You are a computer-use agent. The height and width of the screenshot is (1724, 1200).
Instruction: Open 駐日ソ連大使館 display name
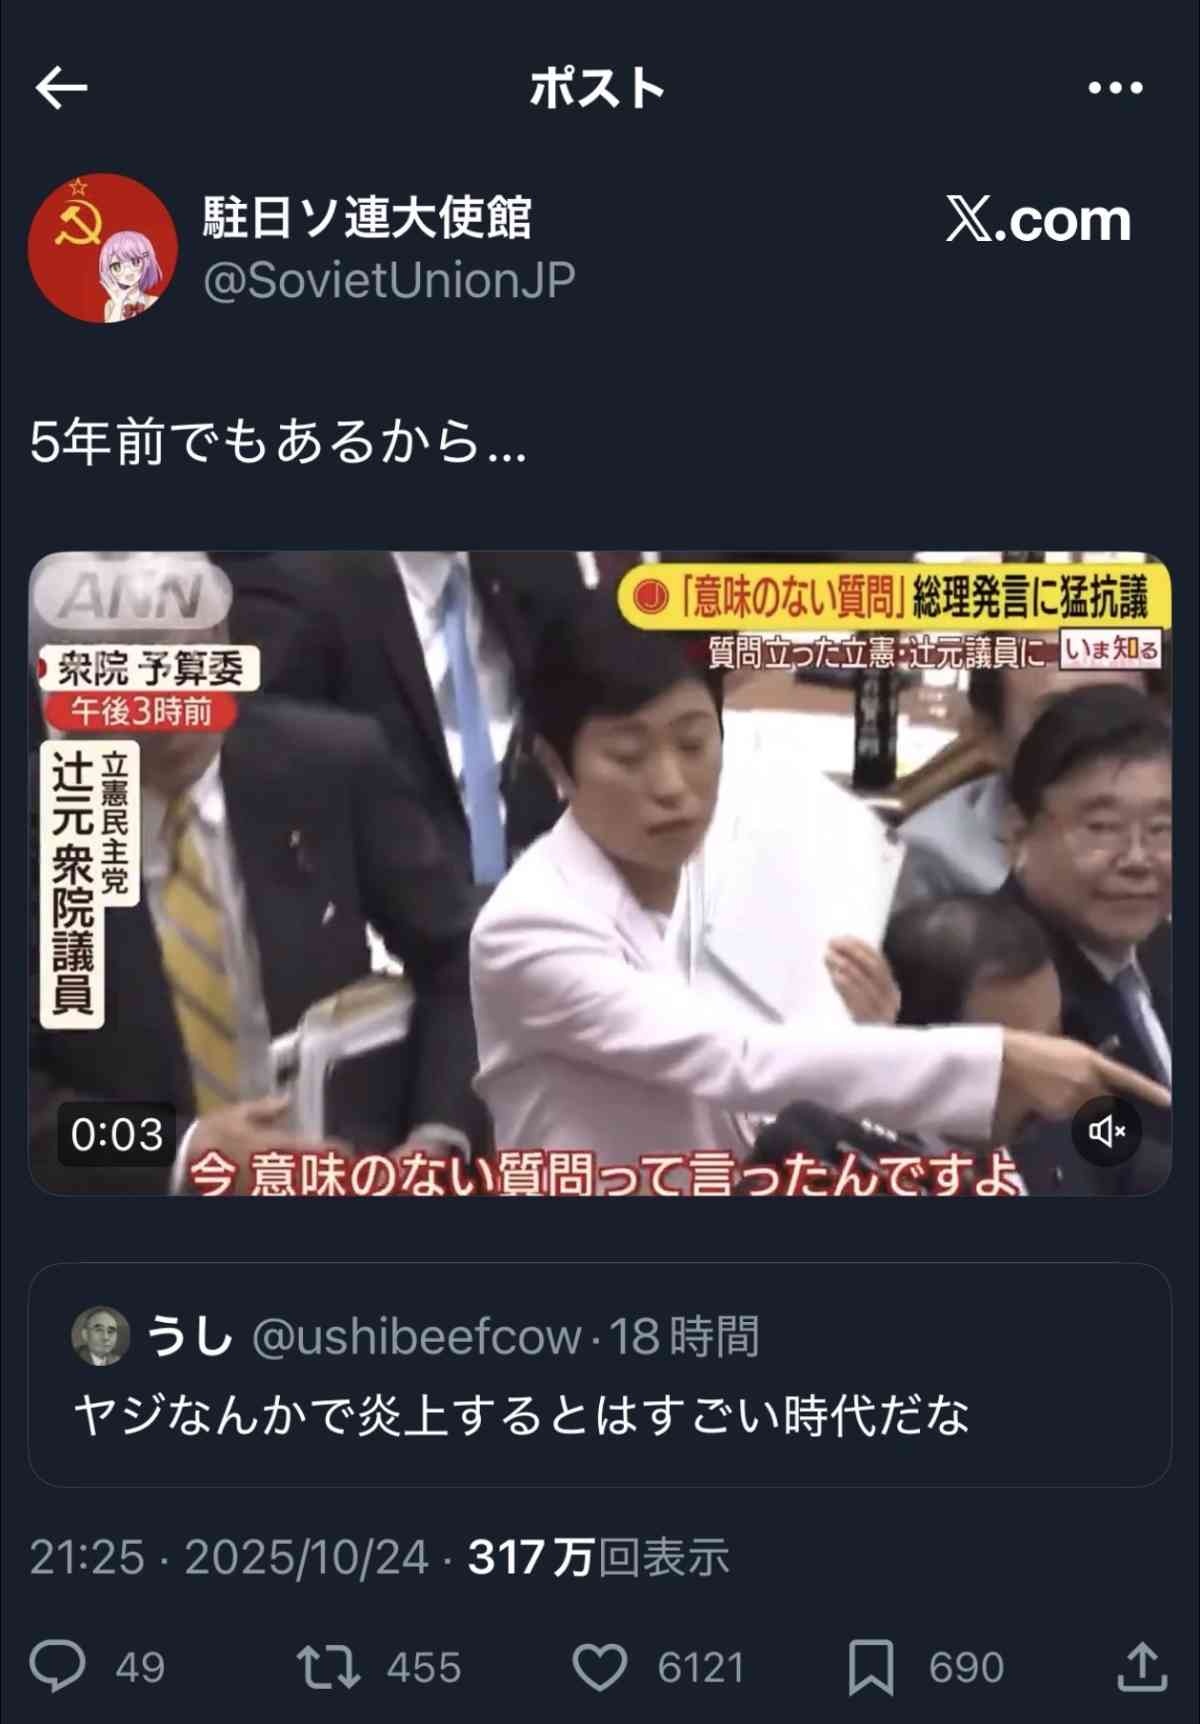[x=367, y=217]
